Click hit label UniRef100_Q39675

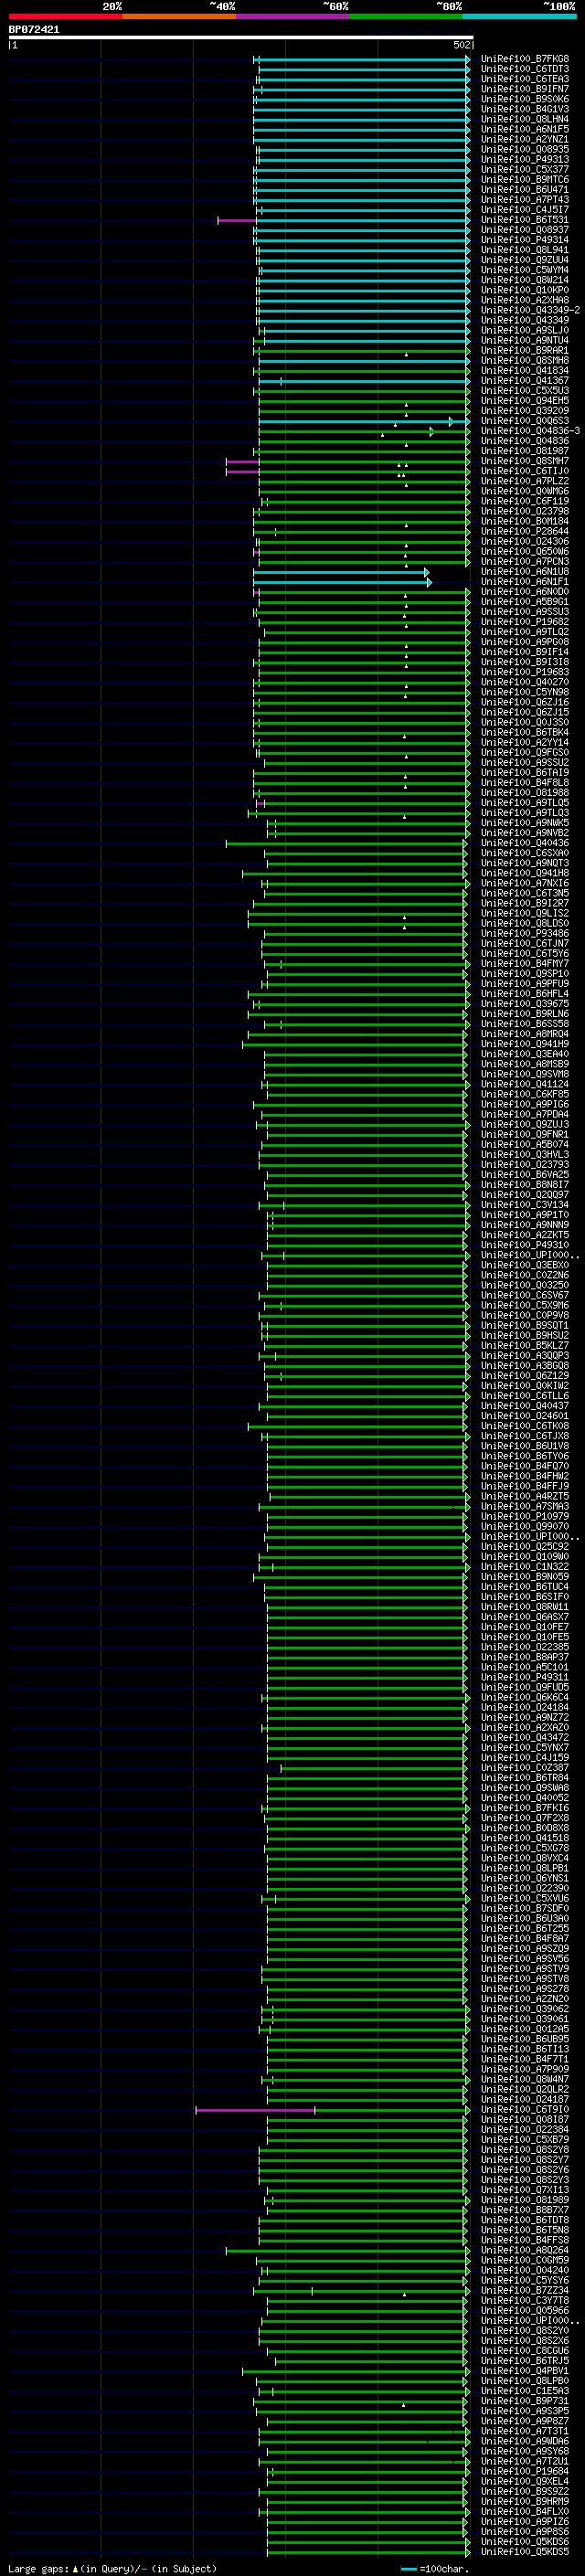tap(525, 1004)
